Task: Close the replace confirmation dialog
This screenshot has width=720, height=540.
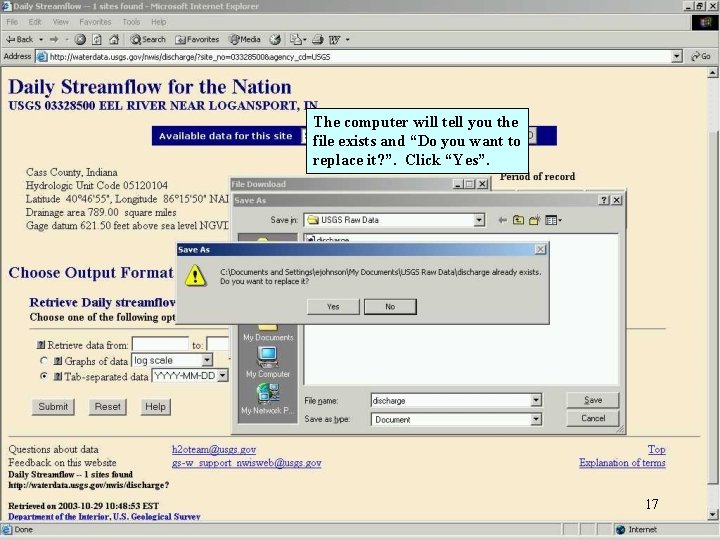Action: pyautogui.click(x=540, y=249)
